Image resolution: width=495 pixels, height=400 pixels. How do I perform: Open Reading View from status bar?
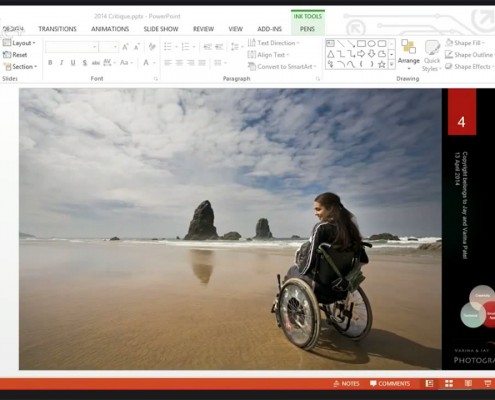tap(468, 383)
